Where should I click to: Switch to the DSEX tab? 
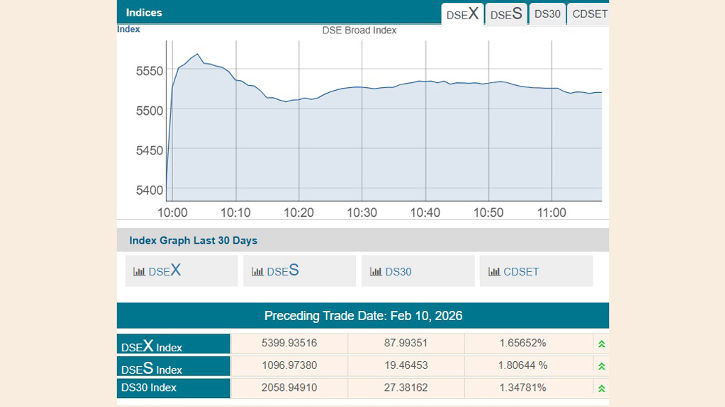pyautogui.click(x=462, y=14)
